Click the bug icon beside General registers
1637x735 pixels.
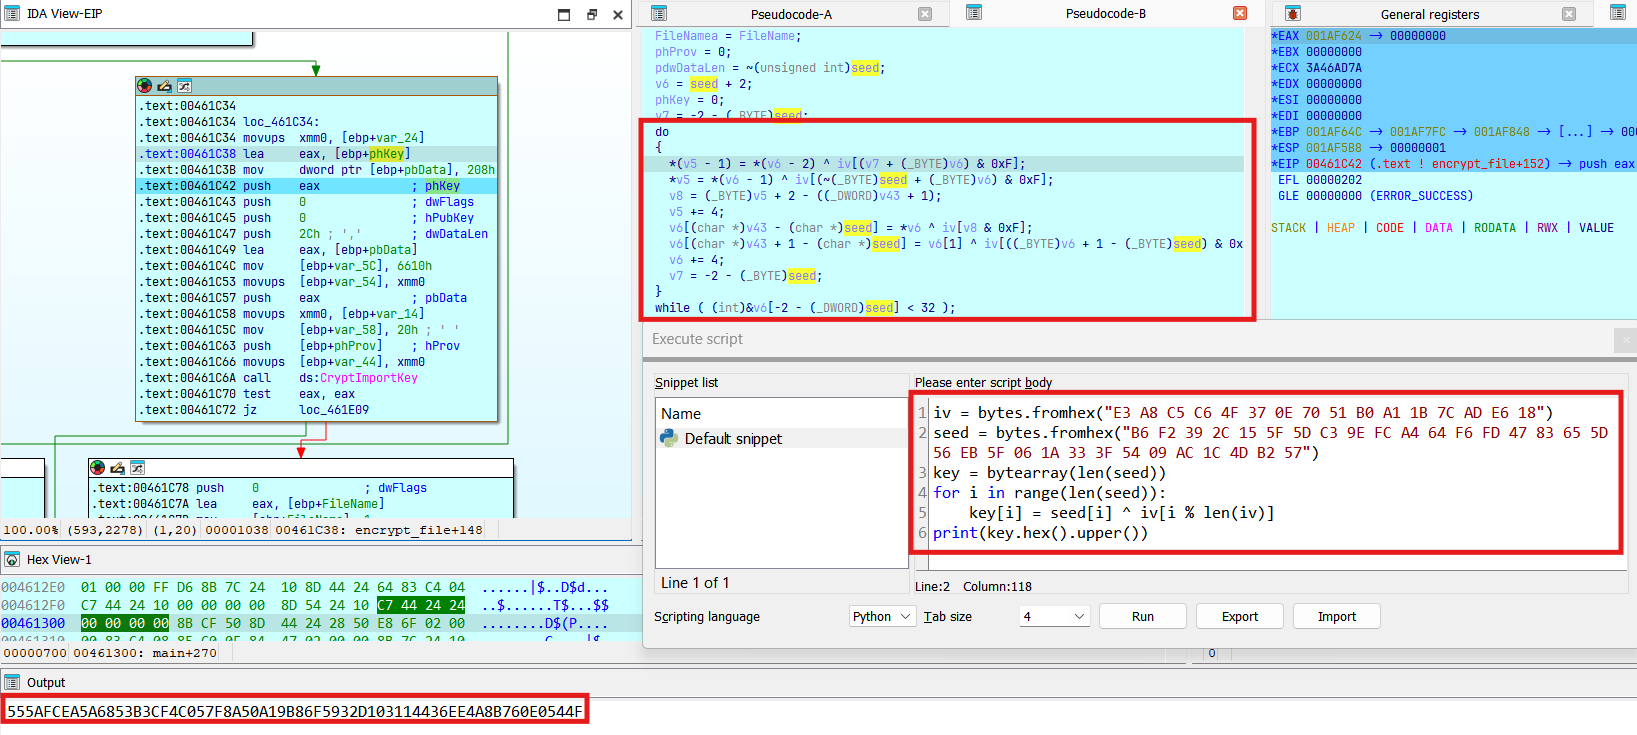tap(1292, 14)
